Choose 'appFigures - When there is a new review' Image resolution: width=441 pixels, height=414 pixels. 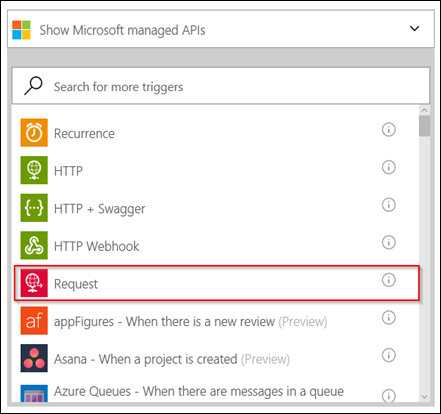pos(164,322)
